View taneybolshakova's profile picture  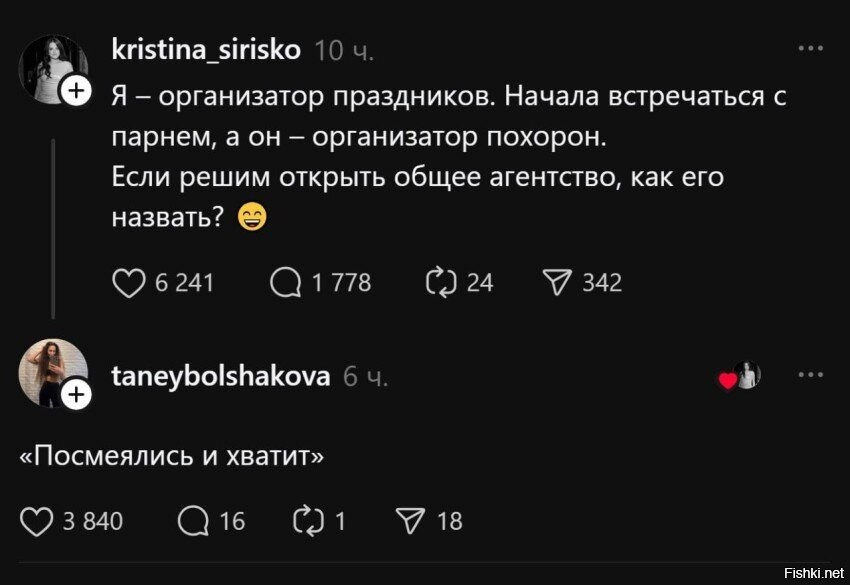click(x=52, y=372)
